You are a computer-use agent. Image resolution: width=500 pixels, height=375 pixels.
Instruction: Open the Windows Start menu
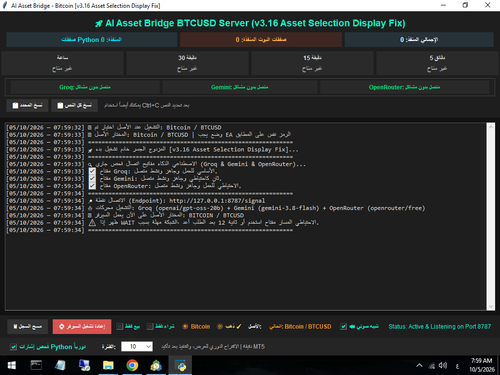[12, 366]
